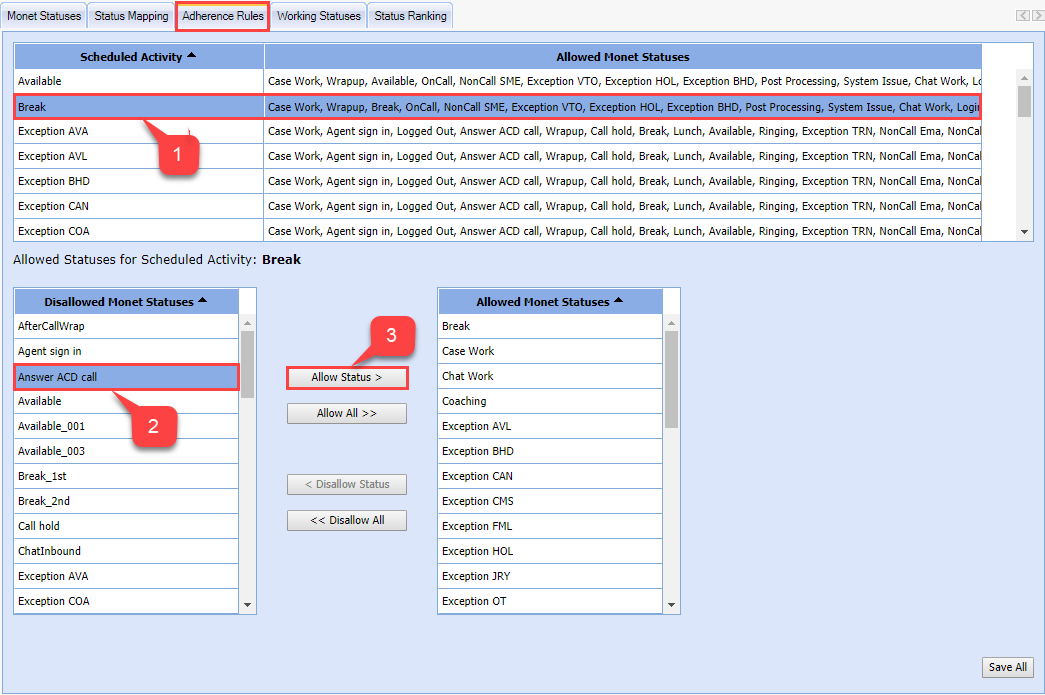Click the Allow Status > button
The image size is (1045, 695).
(347, 378)
